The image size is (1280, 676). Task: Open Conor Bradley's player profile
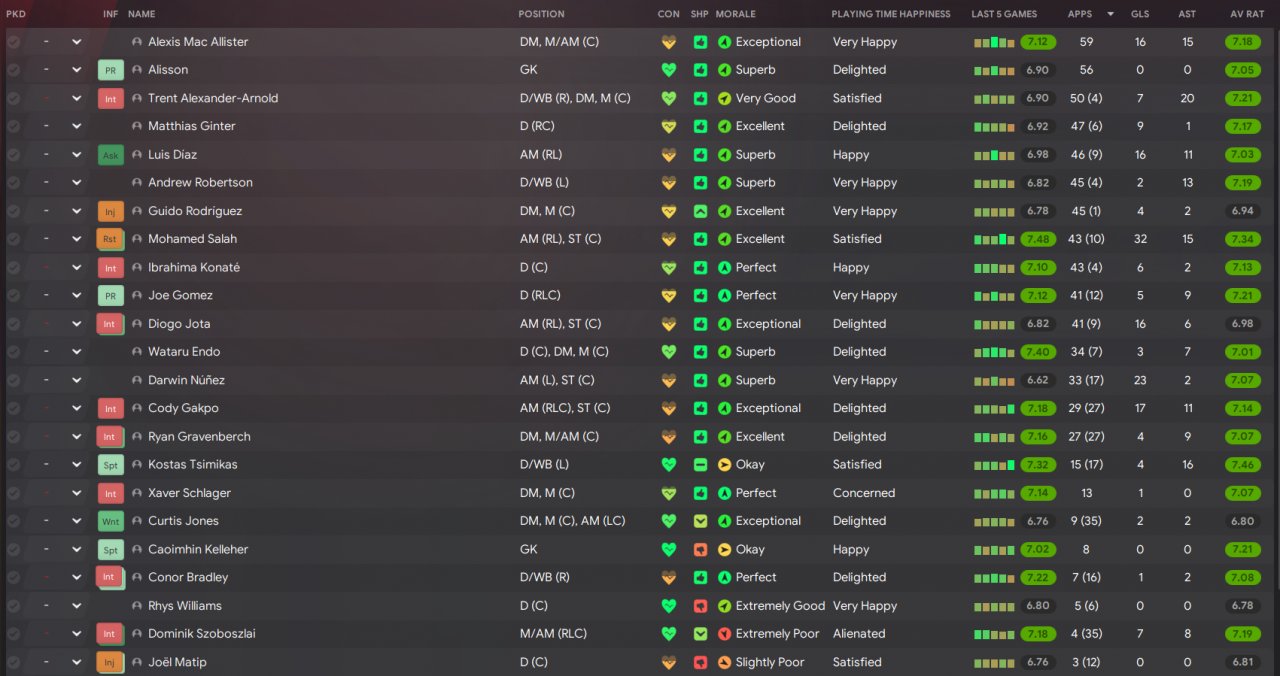(188, 578)
